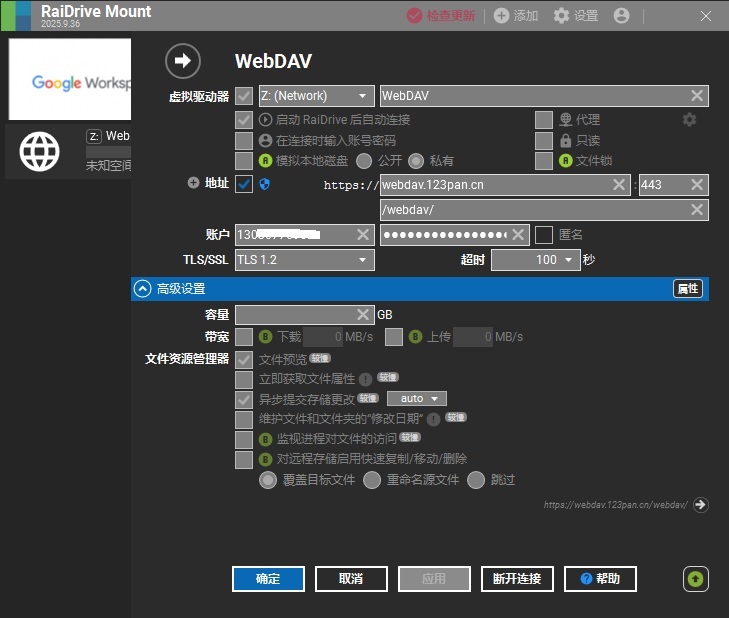Click the disconnect button
Screen dimensions: 729x618
517,579
